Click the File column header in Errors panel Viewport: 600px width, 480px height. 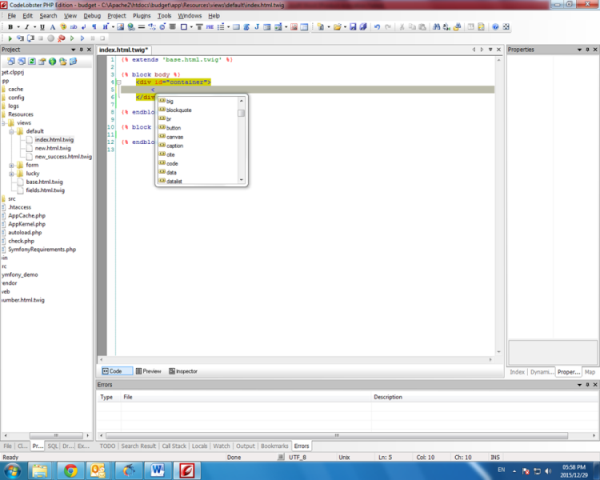[x=128, y=397]
